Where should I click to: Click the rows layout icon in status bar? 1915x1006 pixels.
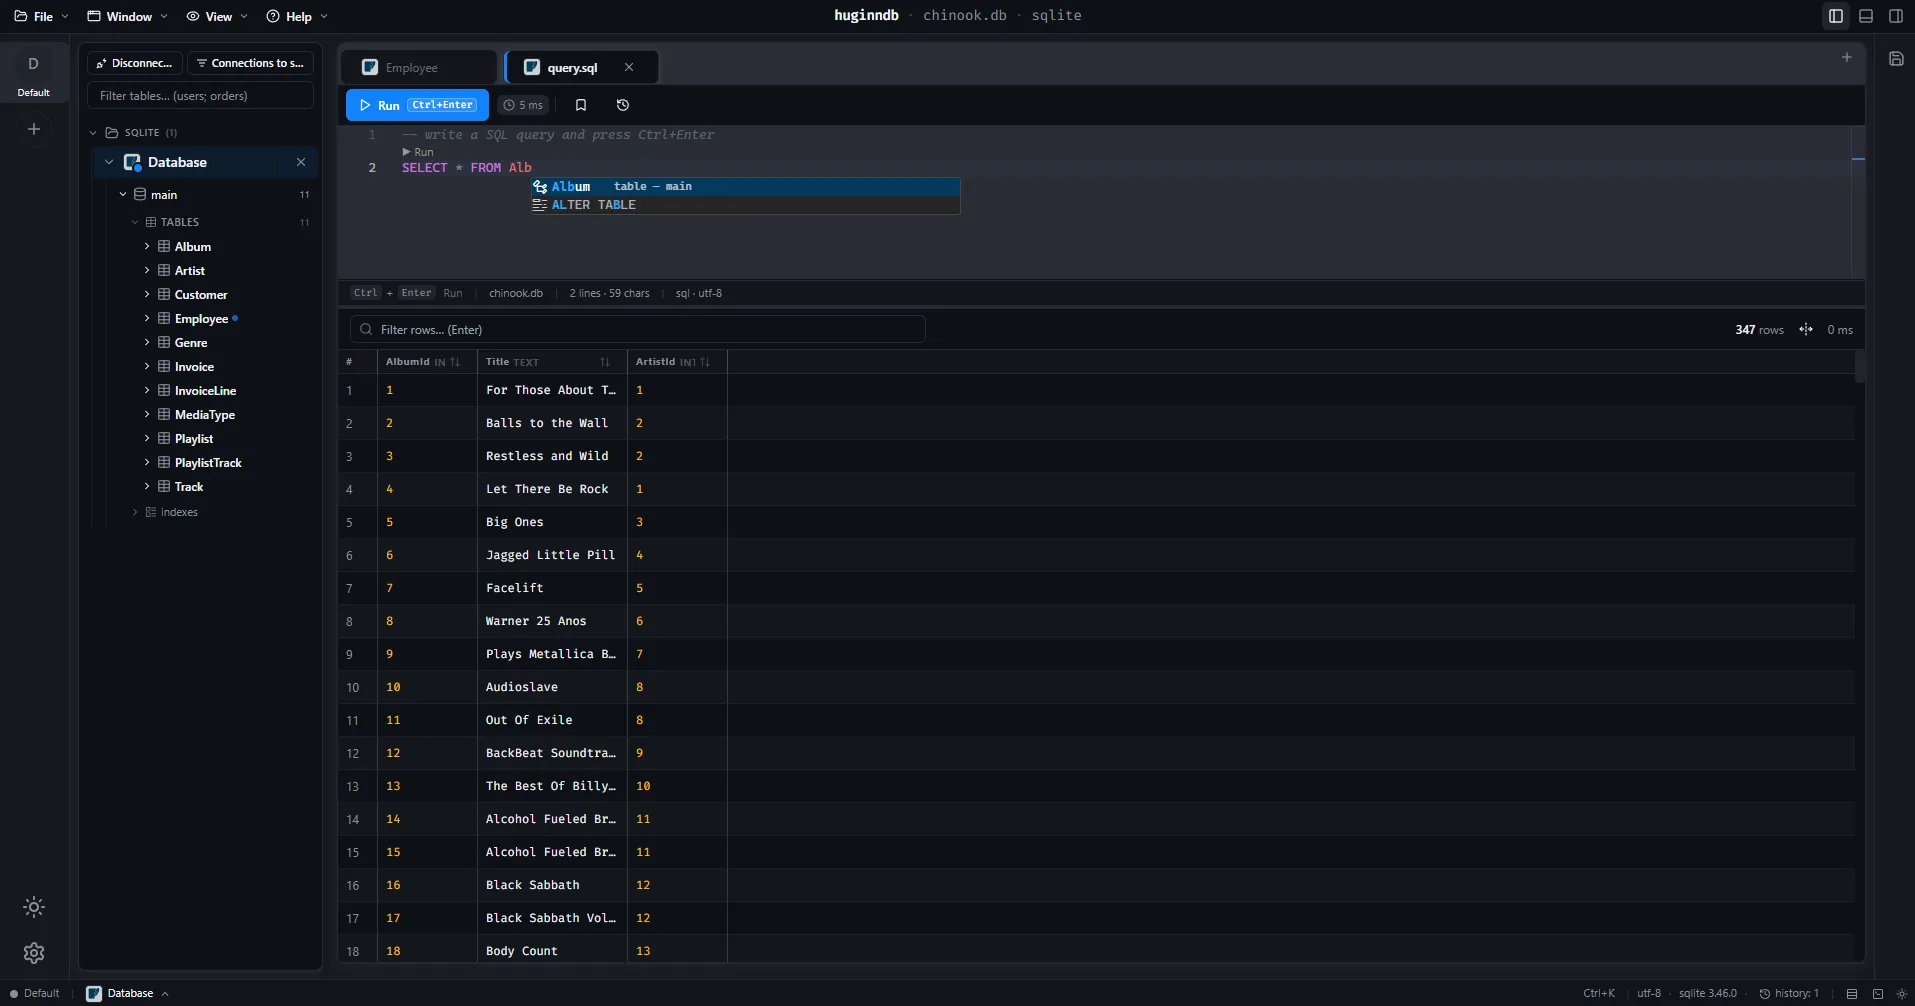(x=1852, y=993)
